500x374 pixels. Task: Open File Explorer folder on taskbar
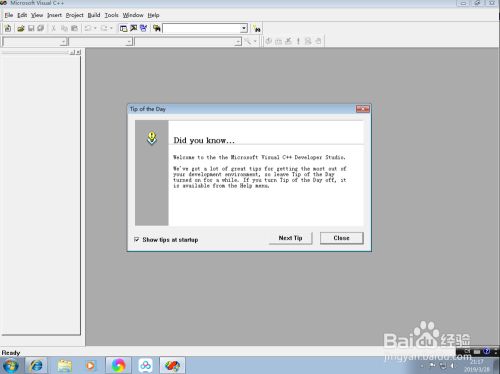click(64, 365)
